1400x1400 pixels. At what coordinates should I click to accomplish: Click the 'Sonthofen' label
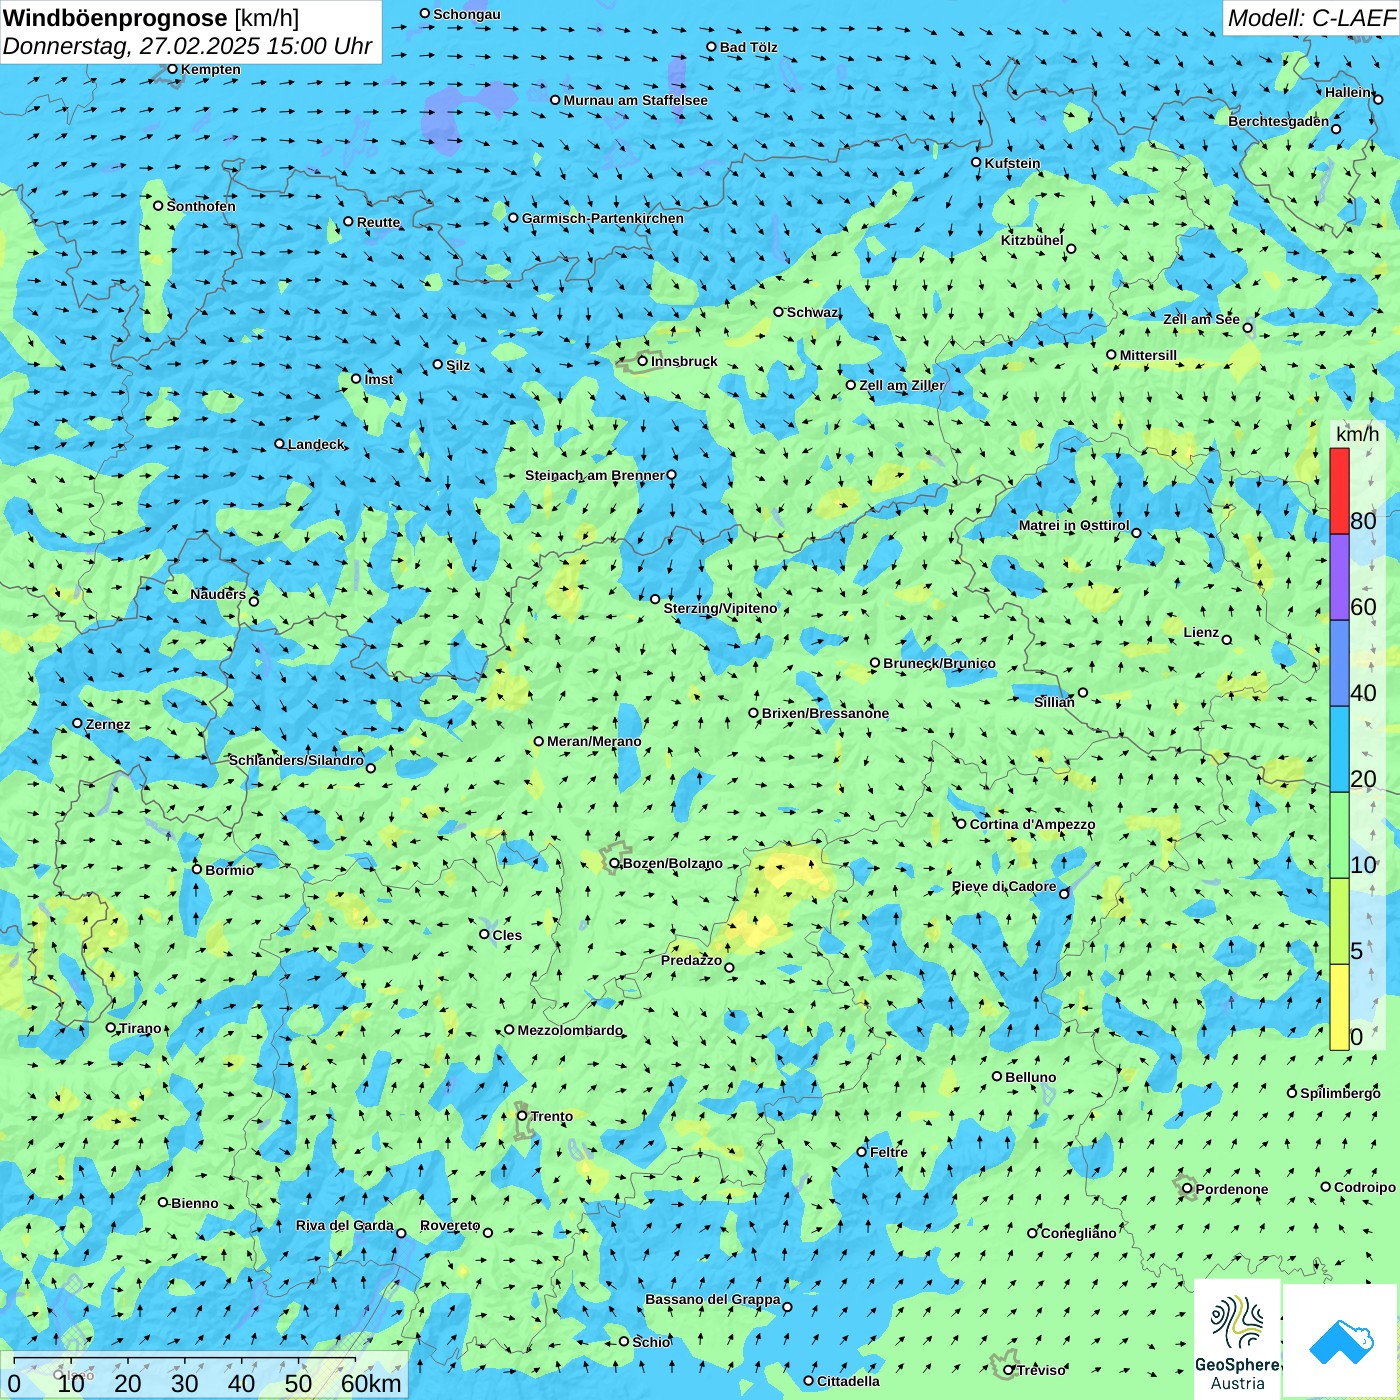(201, 206)
